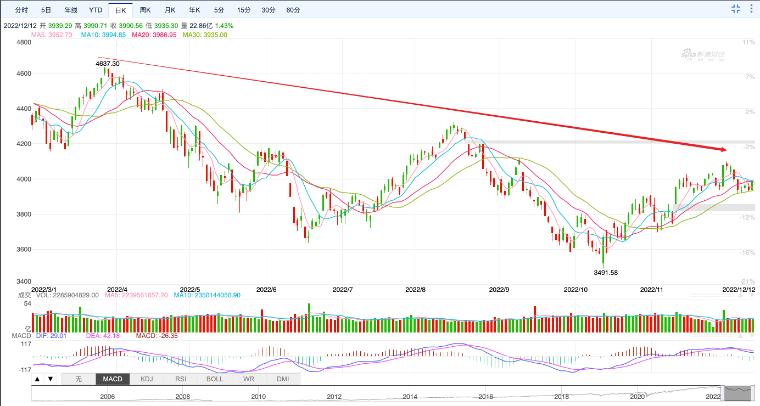
Task: Enable the BOLL indicator
Action: click(x=214, y=379)
